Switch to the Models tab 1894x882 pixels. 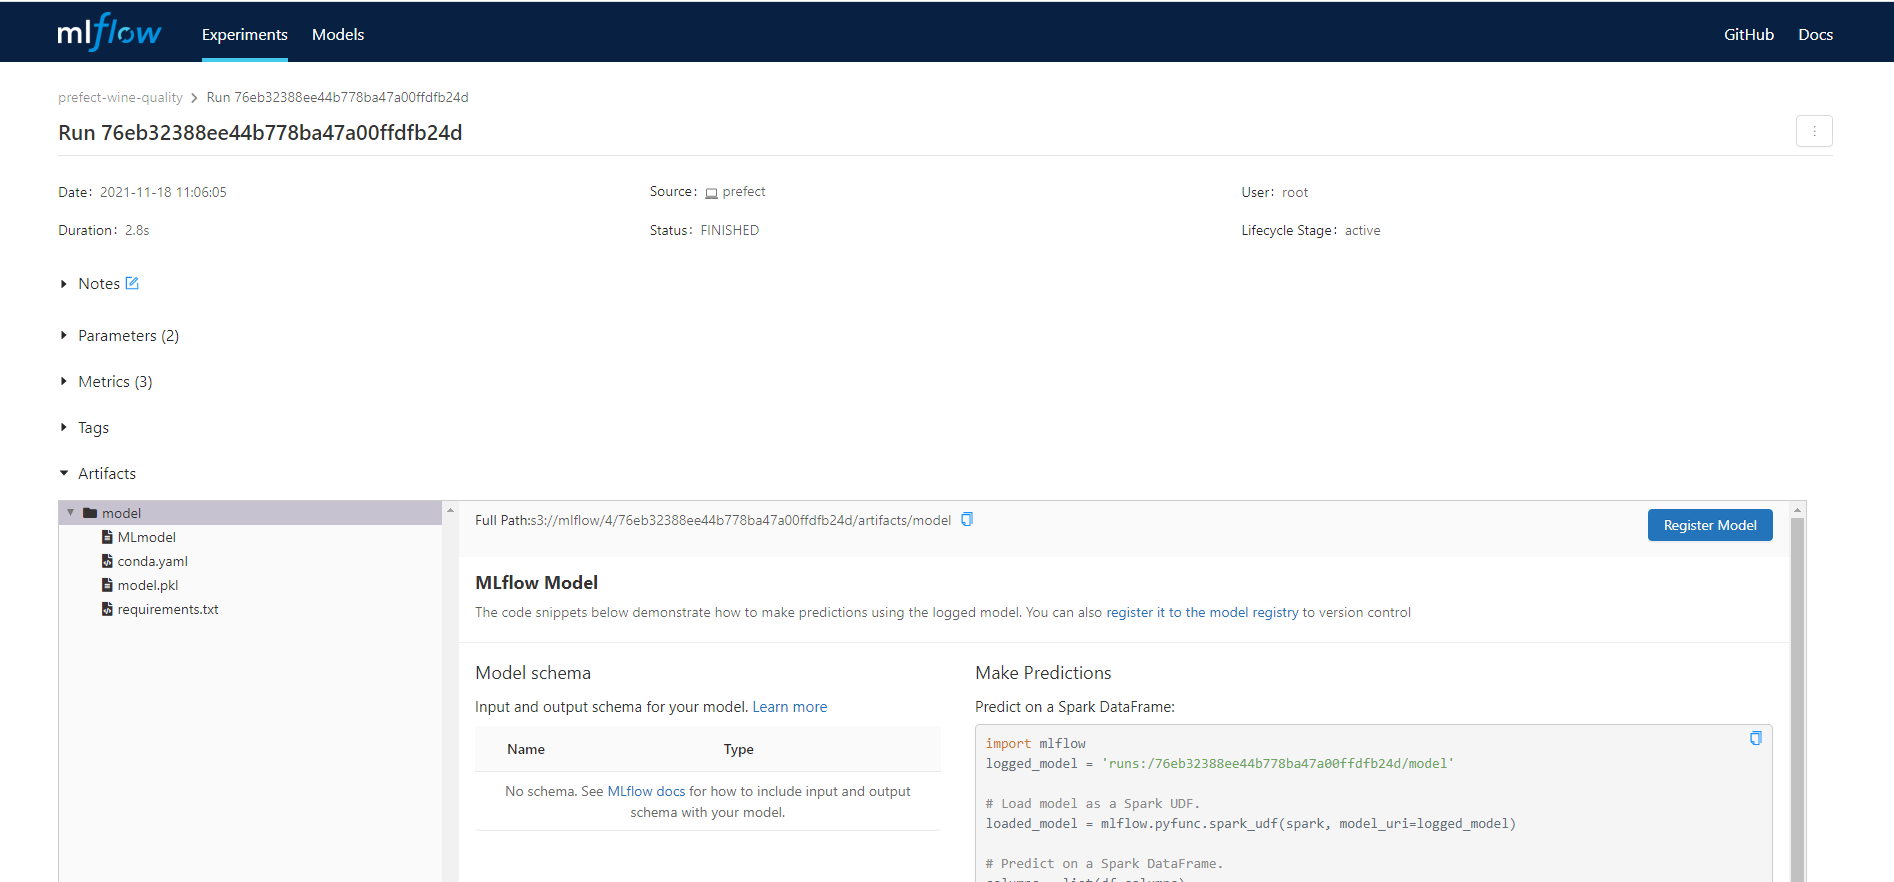click(x=338, y=34)
